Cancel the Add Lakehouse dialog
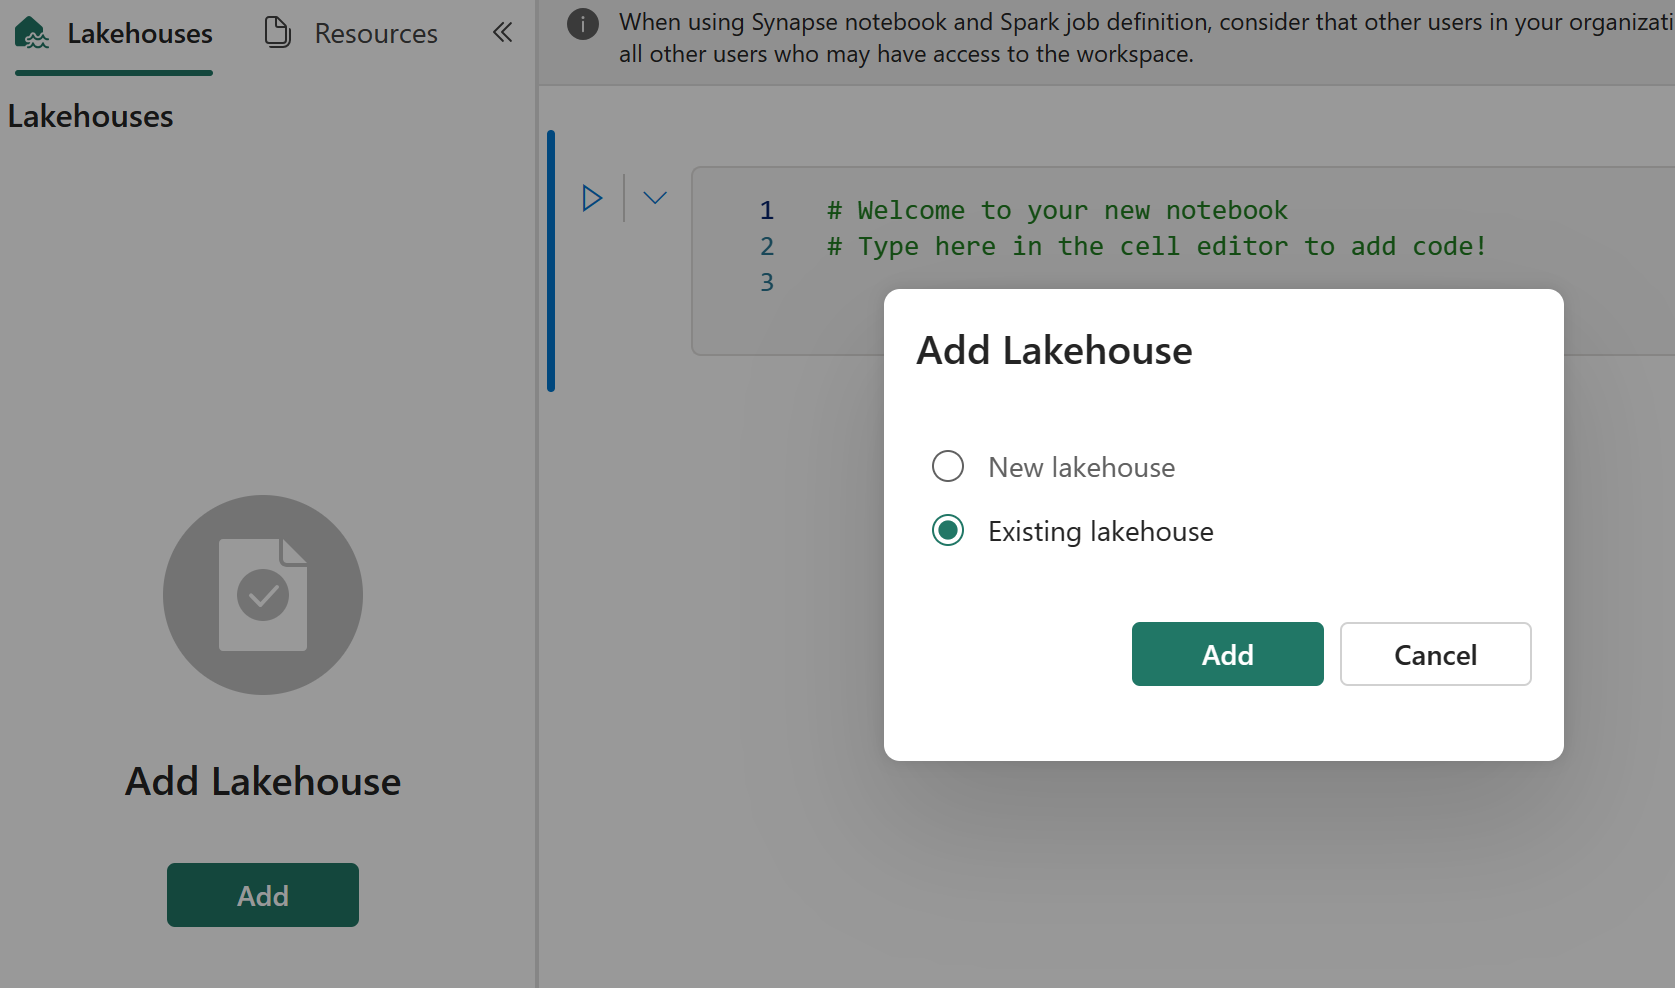The width and height of the screenshot is (1675, 988). click(x=1435, y=654)
